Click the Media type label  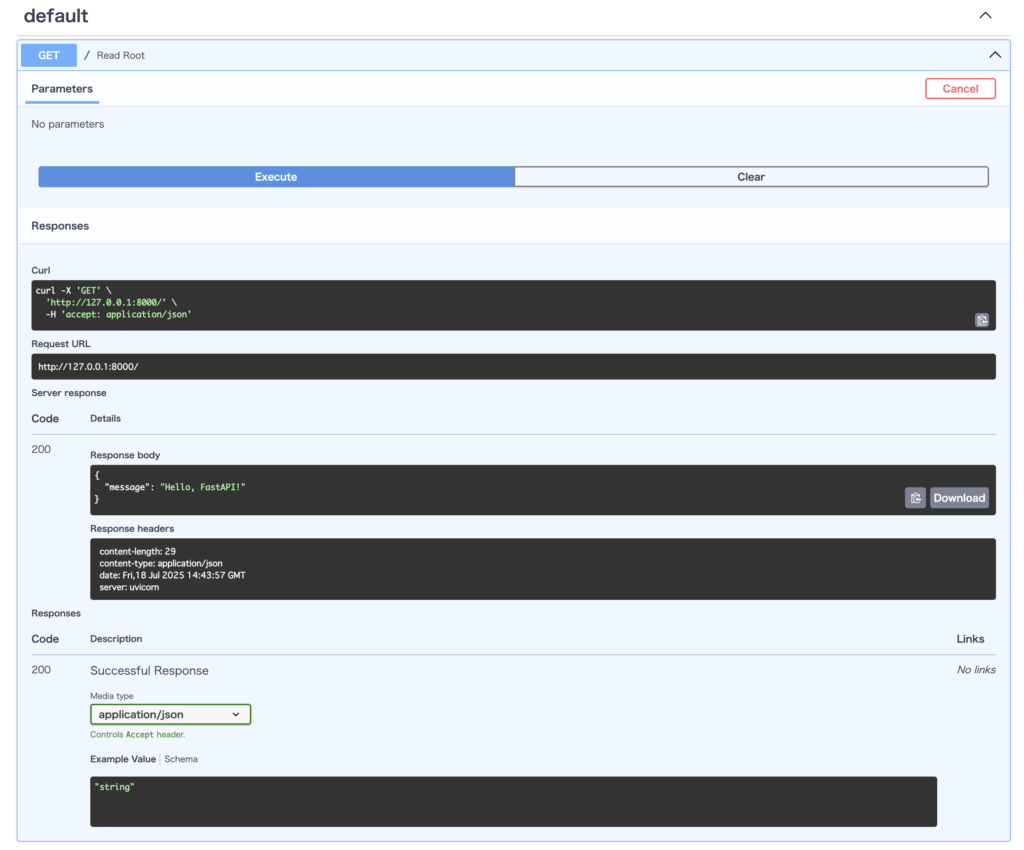112,696
